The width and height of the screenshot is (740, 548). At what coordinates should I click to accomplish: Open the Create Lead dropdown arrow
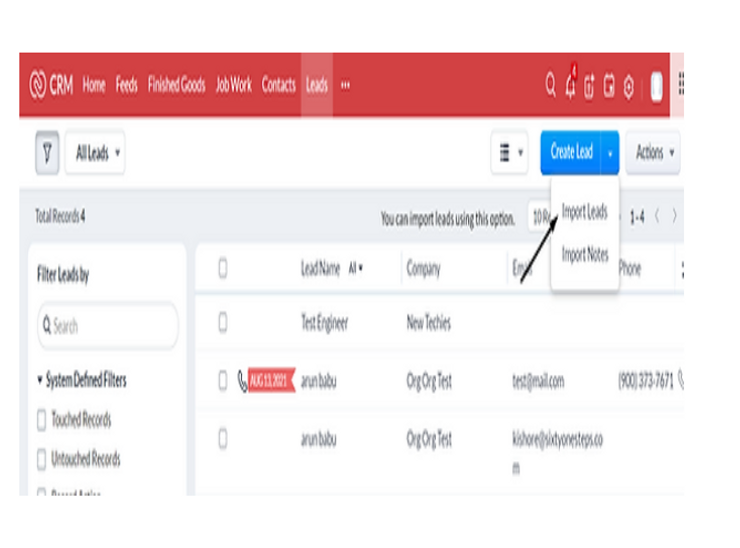point(610,153)
